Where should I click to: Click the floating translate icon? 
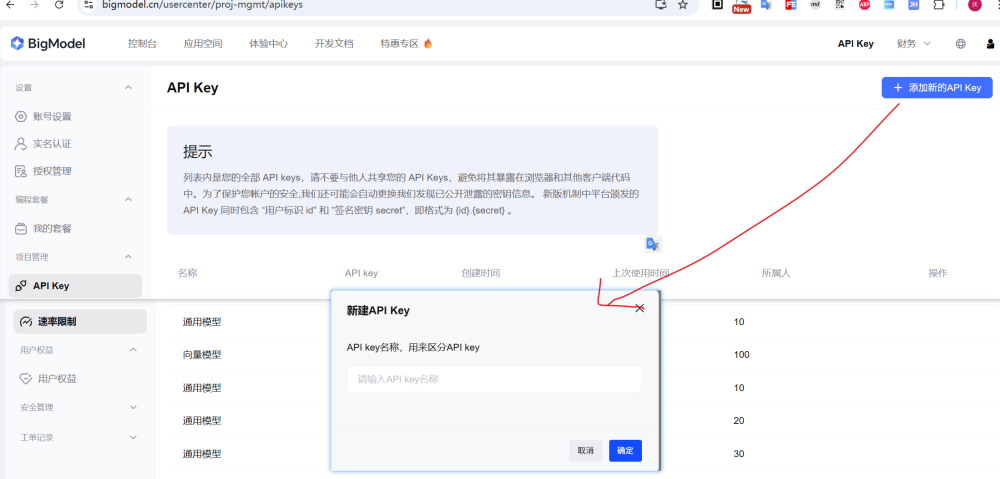click(x=652, y=244)
